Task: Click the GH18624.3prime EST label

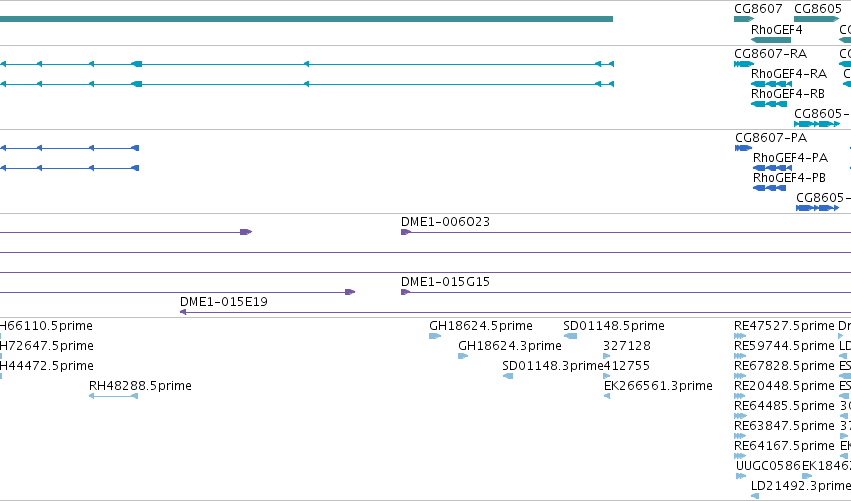Action: (x=510, y=346)
